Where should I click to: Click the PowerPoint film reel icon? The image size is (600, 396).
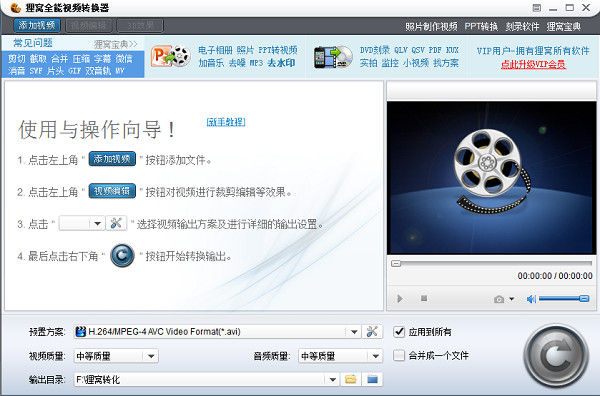click(171, 56)
